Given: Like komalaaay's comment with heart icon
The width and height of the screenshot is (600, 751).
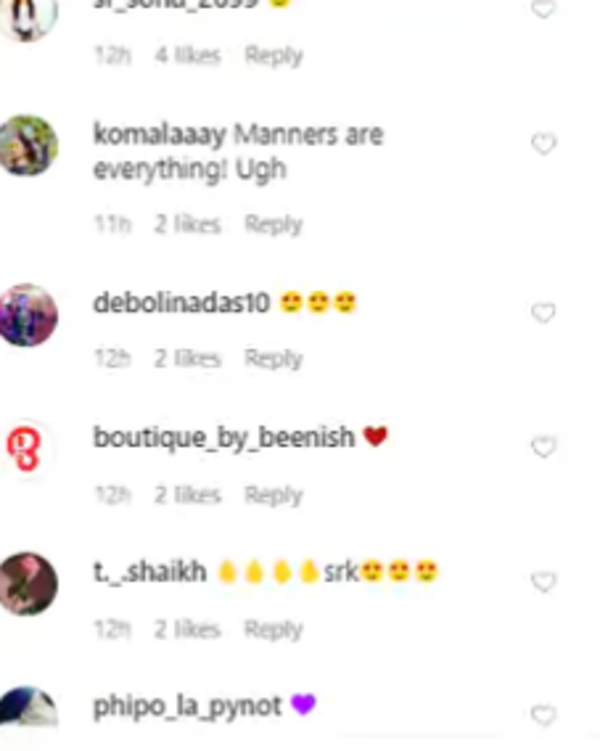Looking at the screenshot, I should point(543,144).
